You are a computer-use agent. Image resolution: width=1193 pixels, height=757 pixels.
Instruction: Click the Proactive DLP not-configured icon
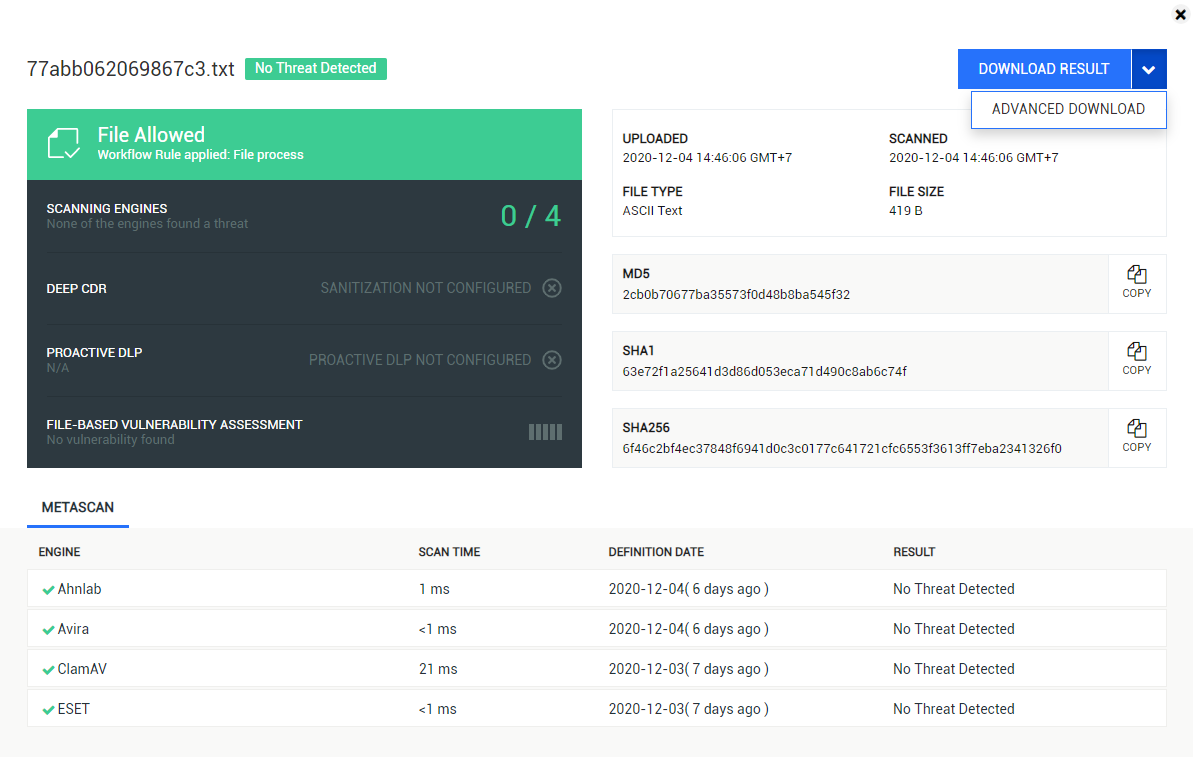coord(552,360)
